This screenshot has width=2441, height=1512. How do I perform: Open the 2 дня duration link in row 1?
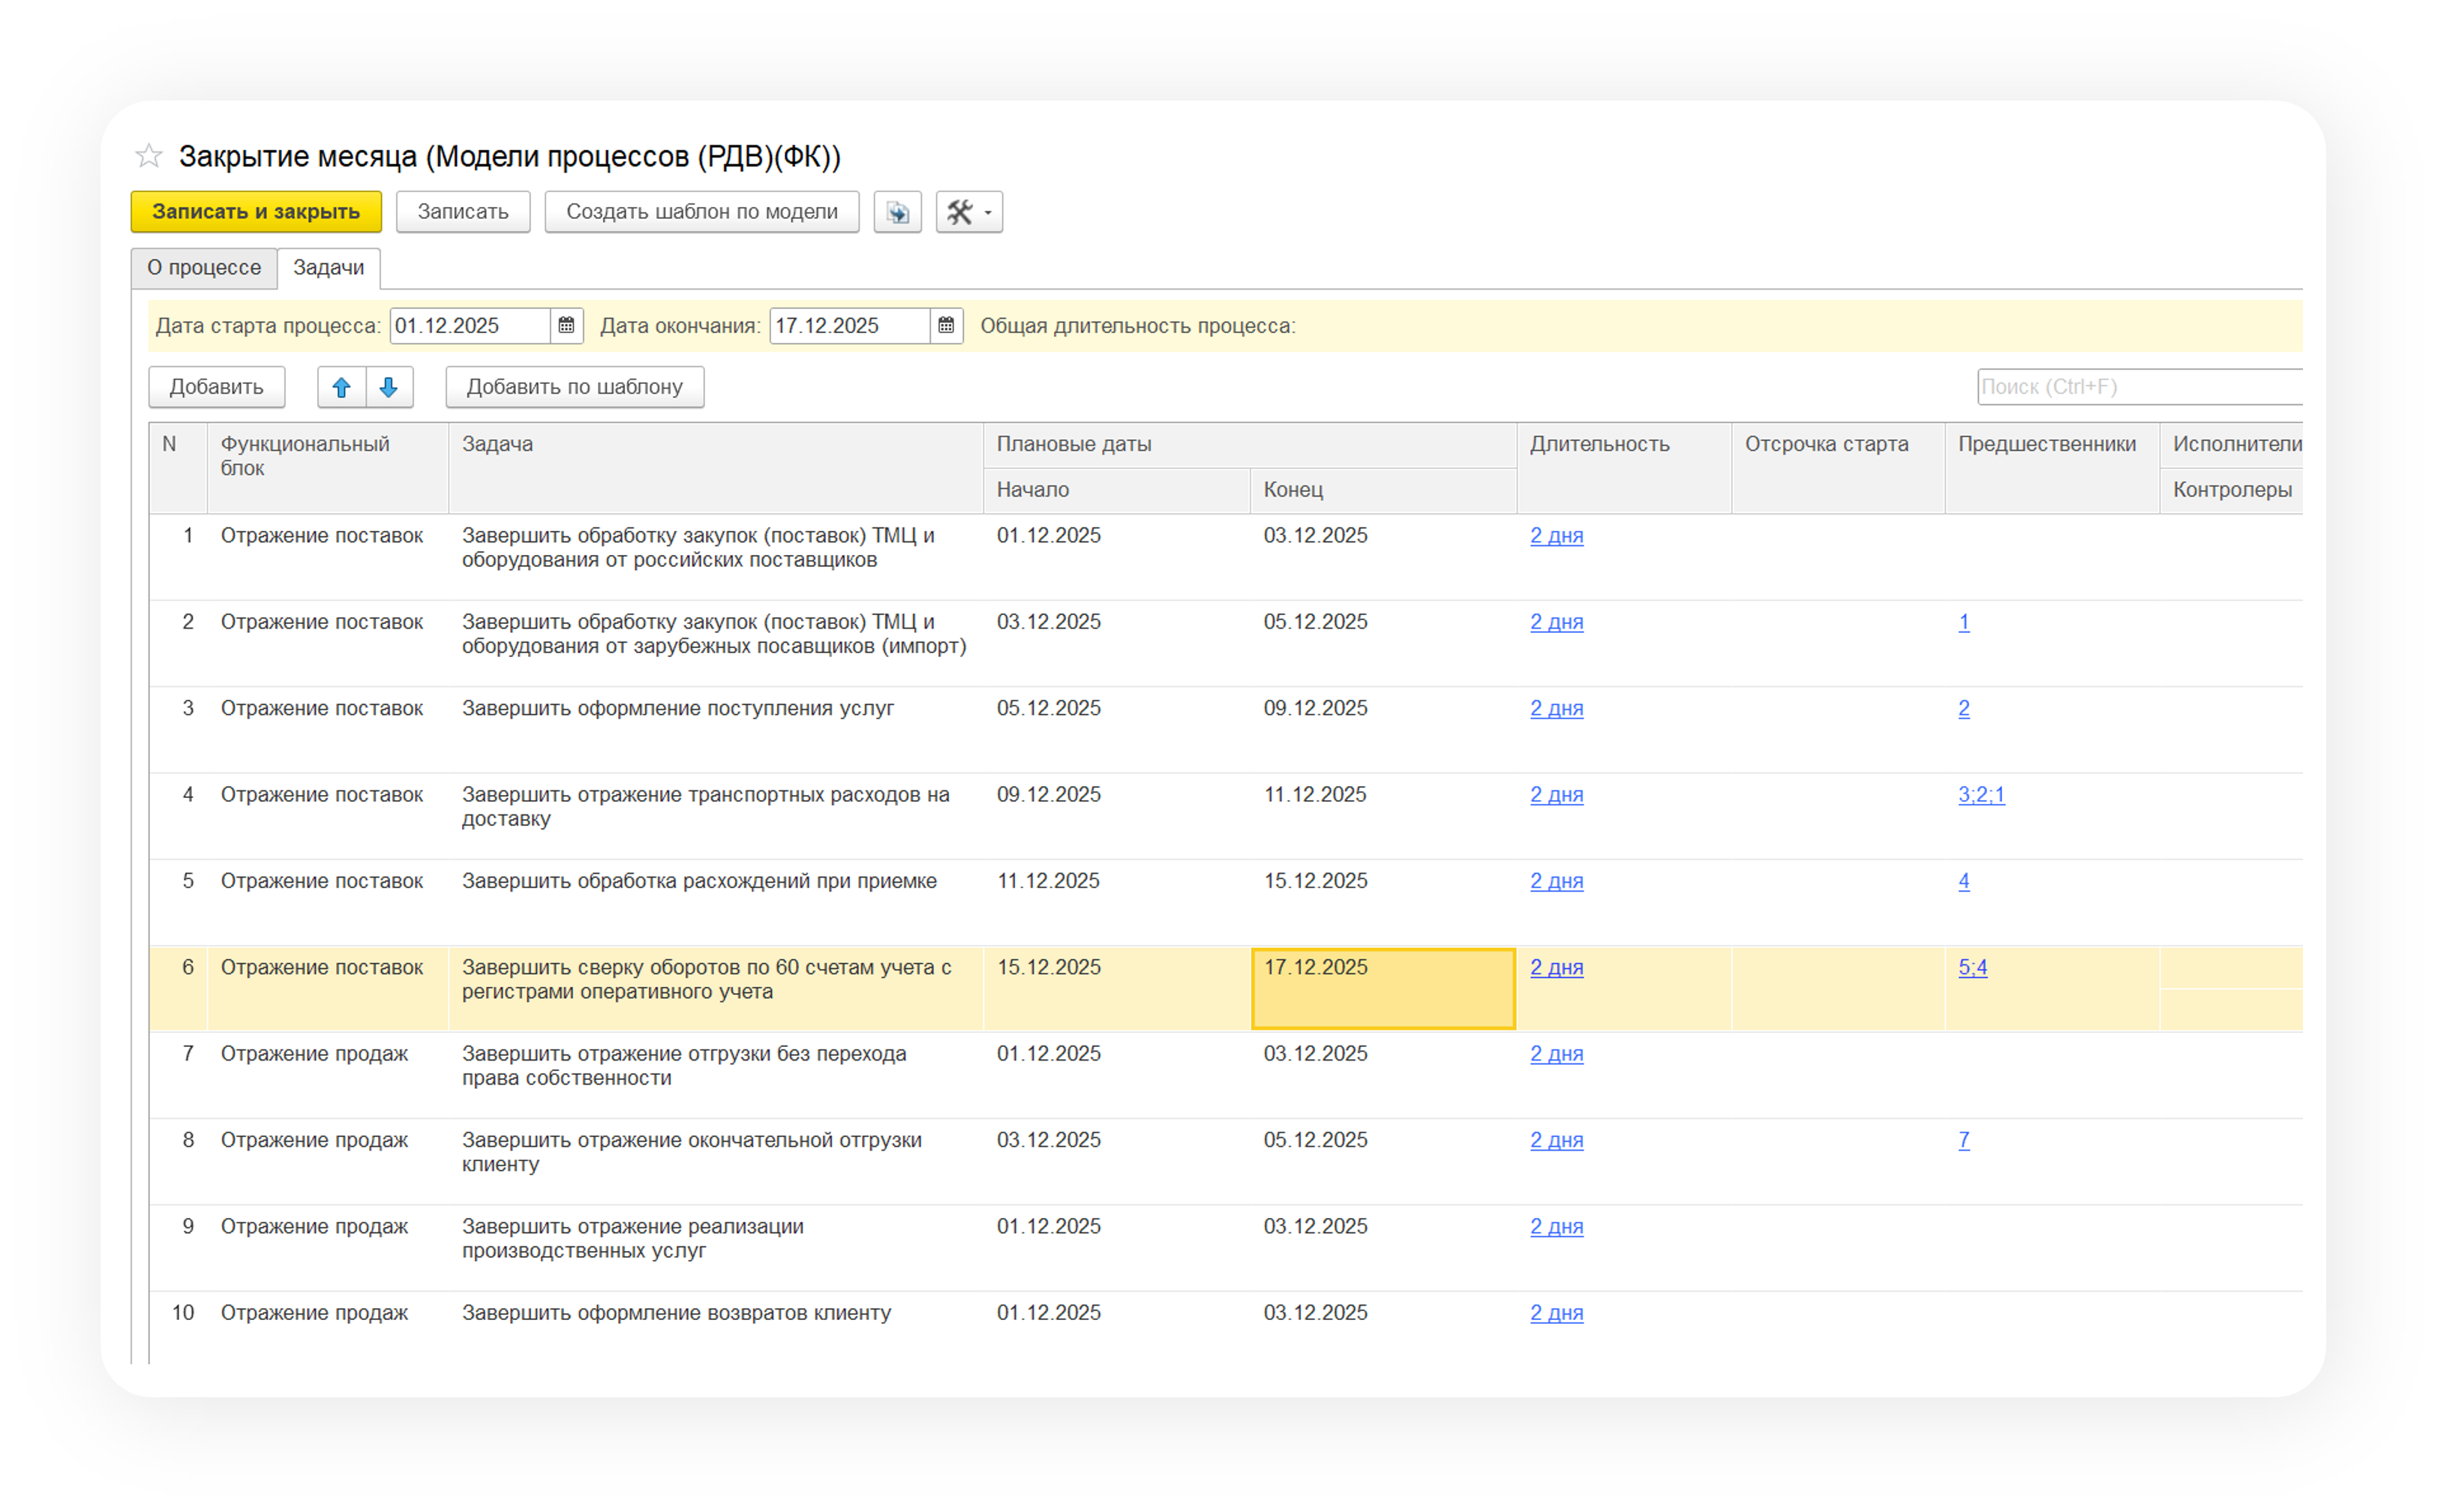[1556, 536]
